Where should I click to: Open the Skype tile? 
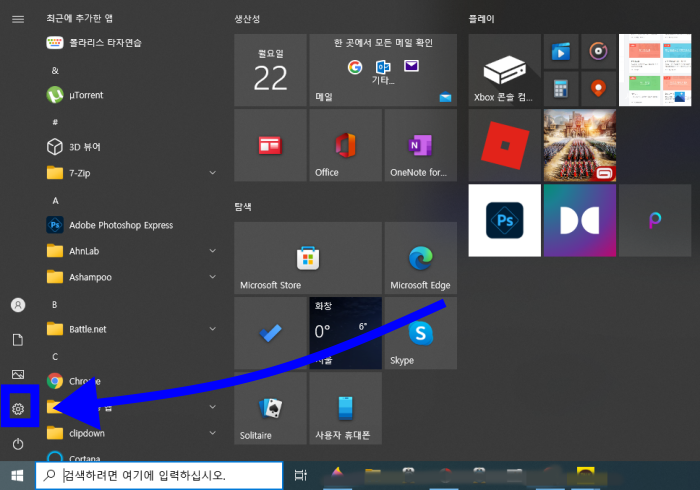(x=421, y=333)
